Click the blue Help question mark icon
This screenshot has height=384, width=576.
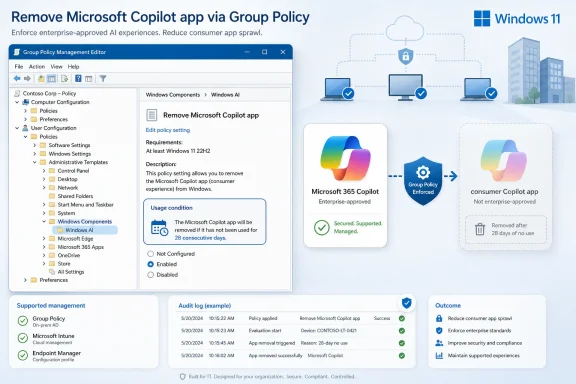(78, 78)
